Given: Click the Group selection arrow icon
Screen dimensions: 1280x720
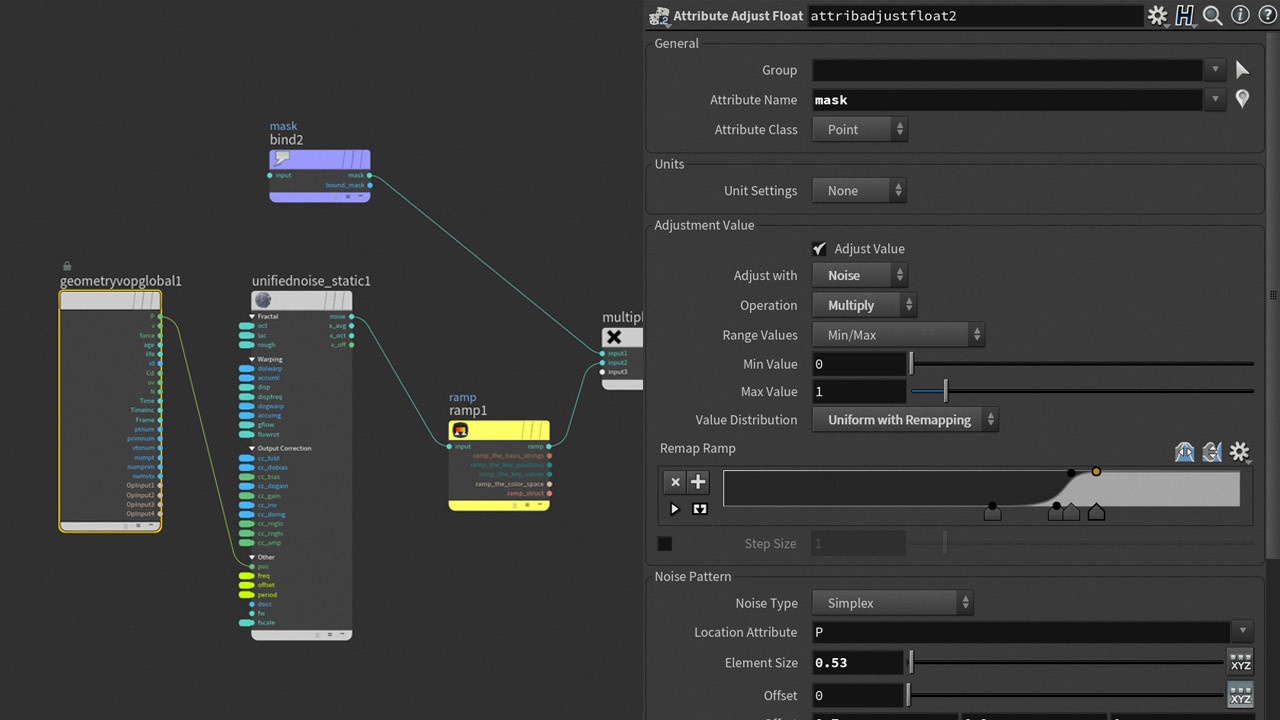Looking at the screenshot, I should [1242, 70].
